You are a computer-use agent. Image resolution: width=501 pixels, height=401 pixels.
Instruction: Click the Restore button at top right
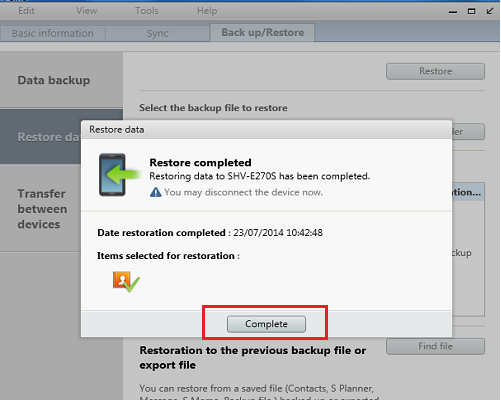[x=435, y=71]
